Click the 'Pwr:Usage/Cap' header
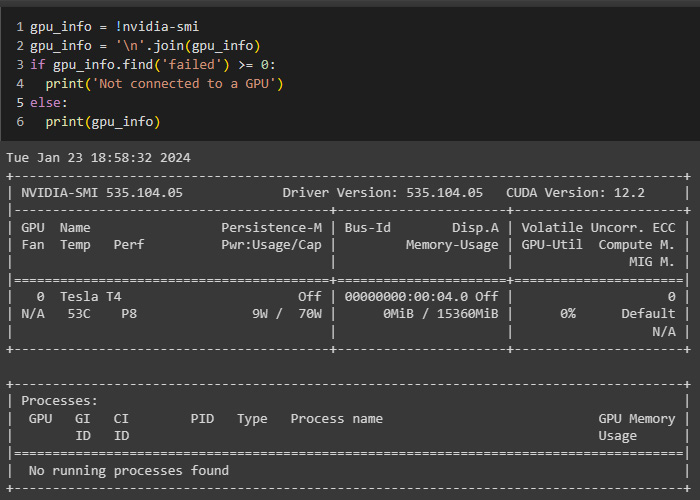 pyautogui.click(x=271, y=245)
